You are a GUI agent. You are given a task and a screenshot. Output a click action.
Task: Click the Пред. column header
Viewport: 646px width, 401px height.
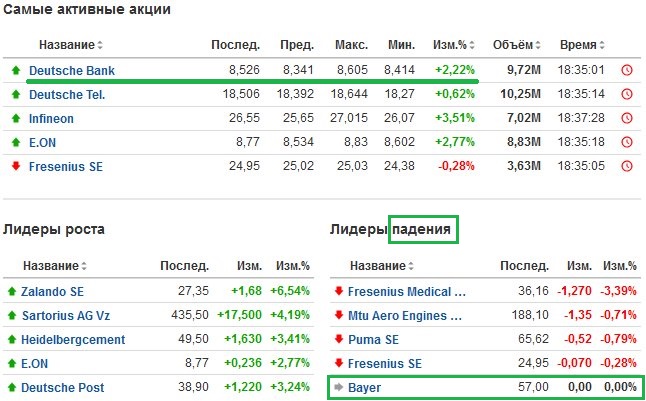click(297, 45)
